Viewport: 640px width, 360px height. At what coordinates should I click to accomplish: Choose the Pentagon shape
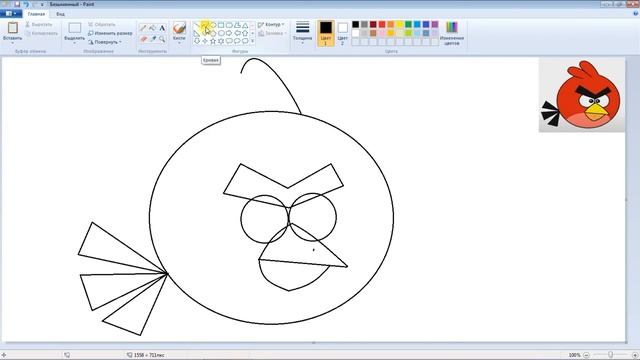point(213,33)
